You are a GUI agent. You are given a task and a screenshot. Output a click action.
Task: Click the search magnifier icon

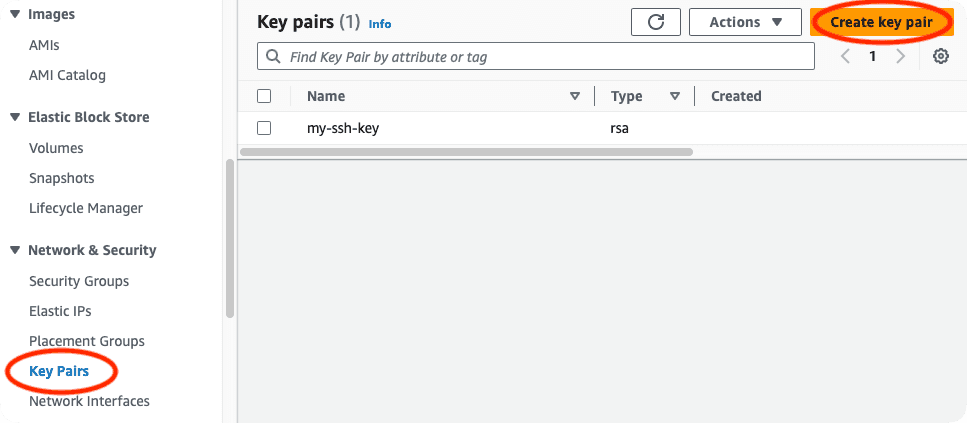pos(273,57)
